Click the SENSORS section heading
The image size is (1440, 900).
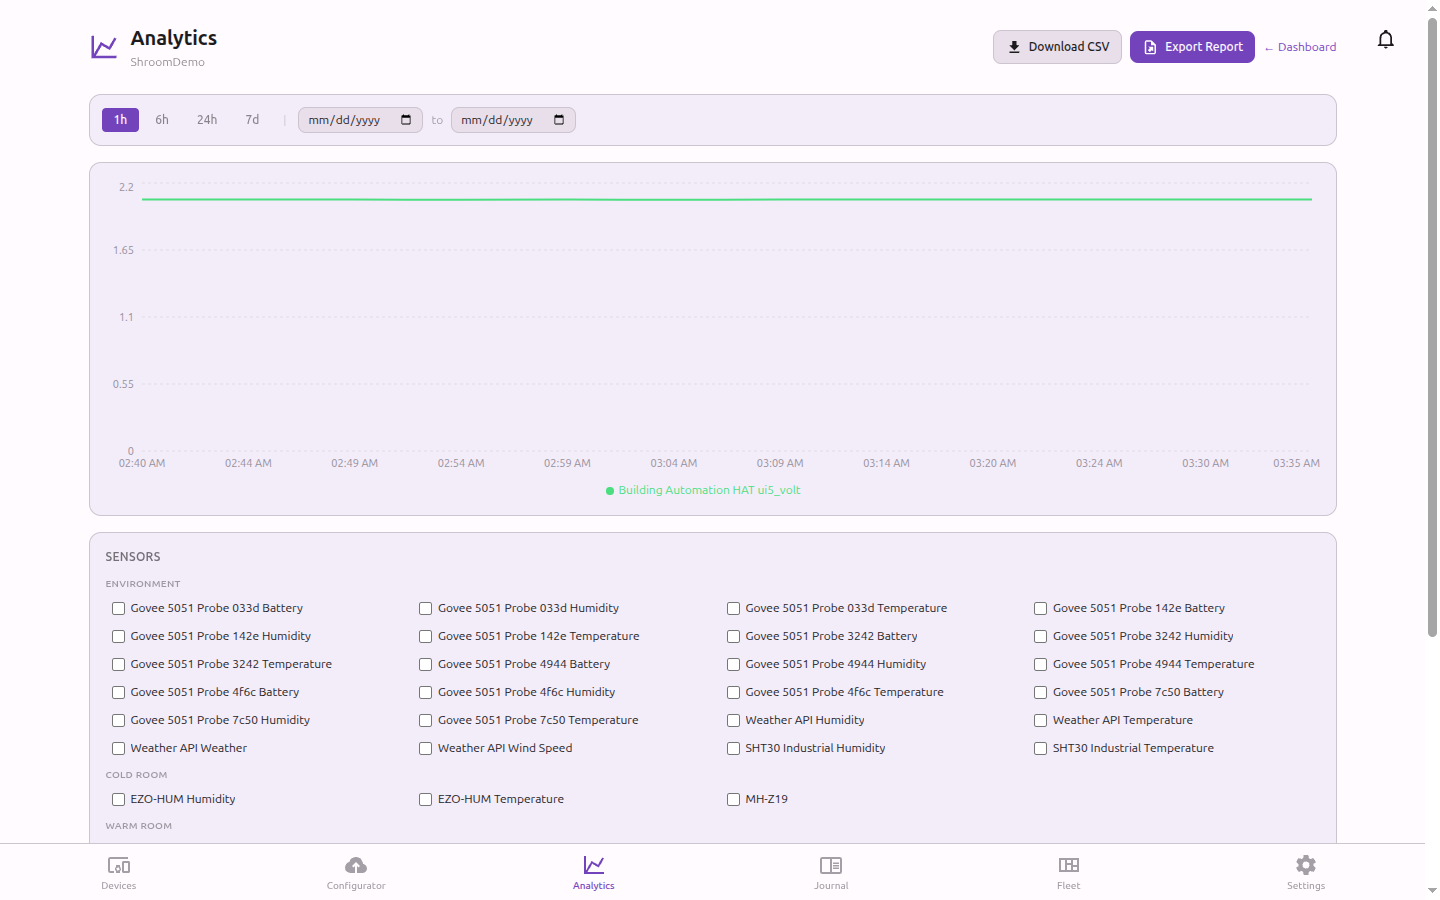tap(133, 557)
